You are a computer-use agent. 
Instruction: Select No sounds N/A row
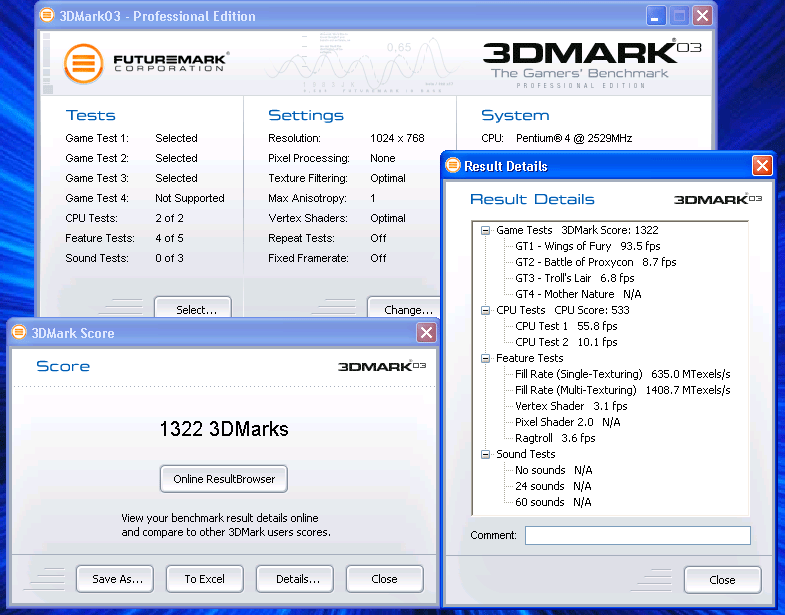tap(553, 471)
